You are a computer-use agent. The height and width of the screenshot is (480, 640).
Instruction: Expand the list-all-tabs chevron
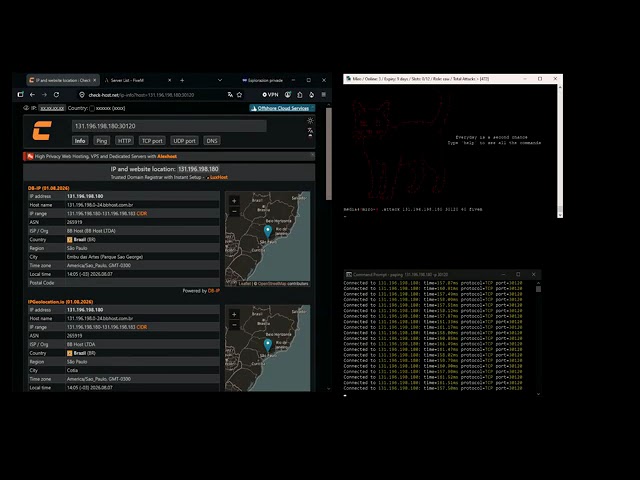(x=220, y=80)
